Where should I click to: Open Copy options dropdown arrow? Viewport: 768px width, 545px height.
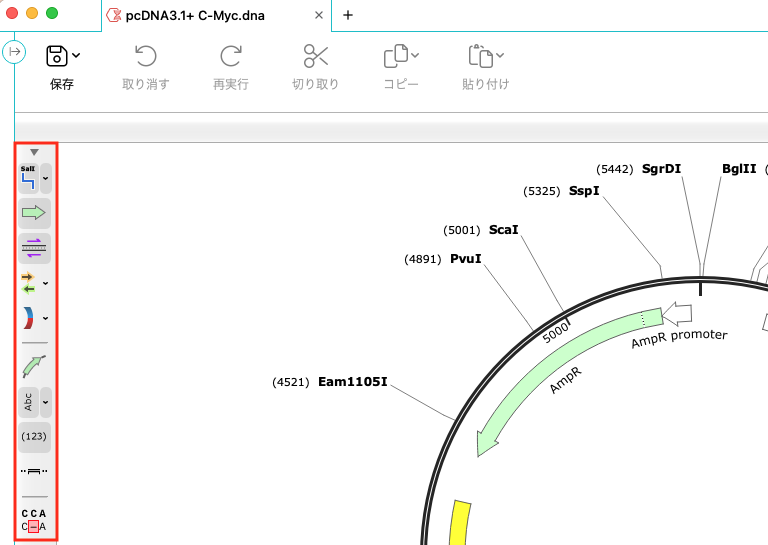point(415,55)
